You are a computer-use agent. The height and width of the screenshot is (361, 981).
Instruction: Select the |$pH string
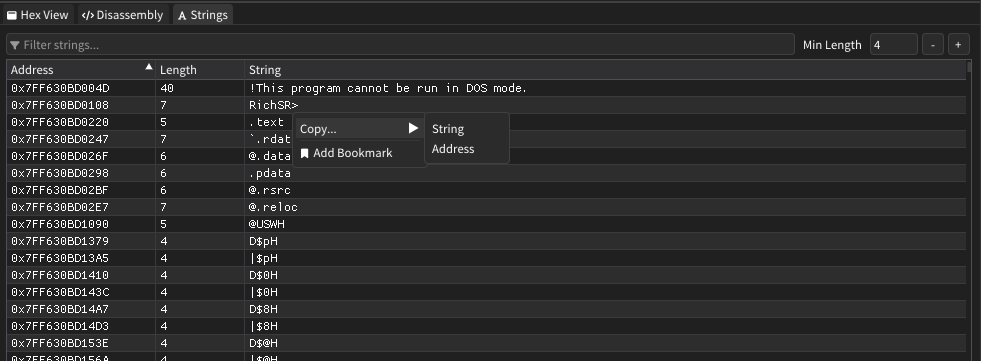(x=263, y=258)
